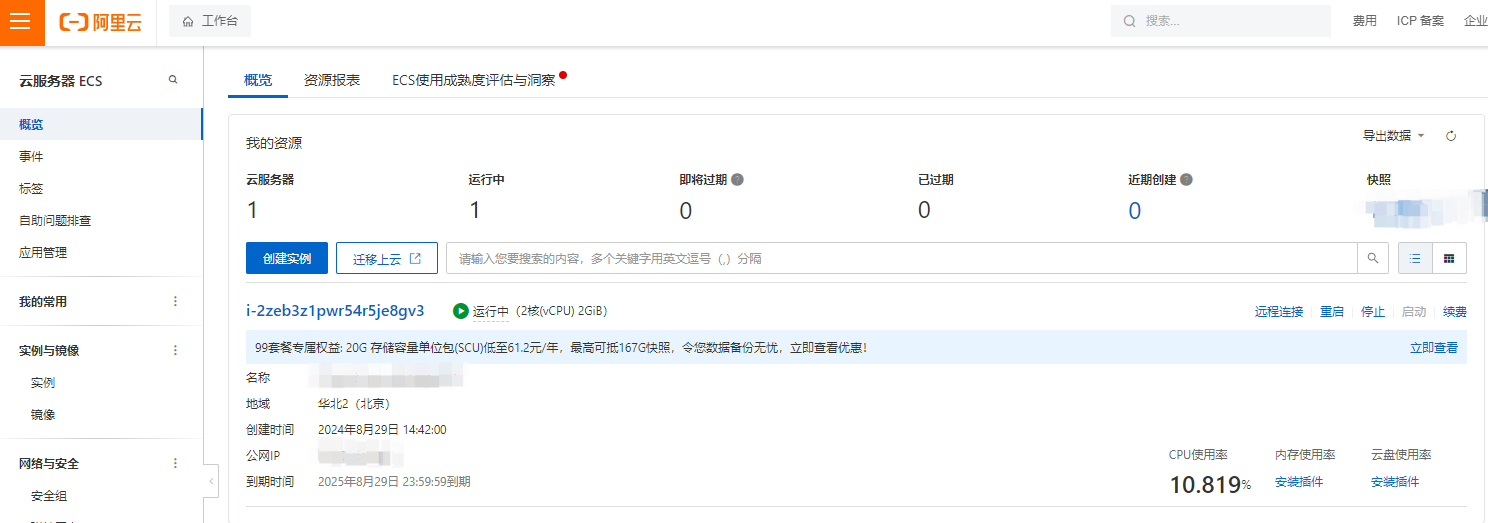Click the 创建实例 button
The height and width of the screenshot is (523, 1488).
[x=287, y=258]
